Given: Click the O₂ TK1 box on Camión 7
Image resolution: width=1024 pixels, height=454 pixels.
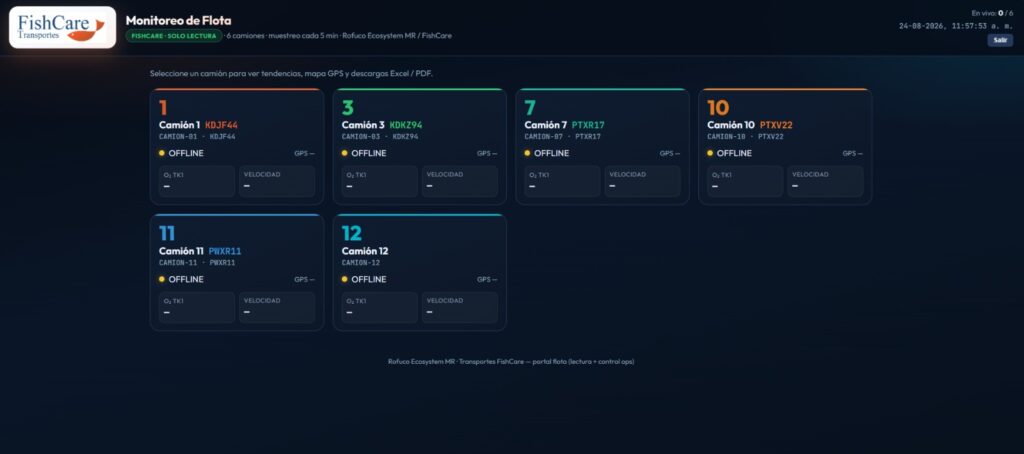Looking at the screenshot, I should [562, 181].
